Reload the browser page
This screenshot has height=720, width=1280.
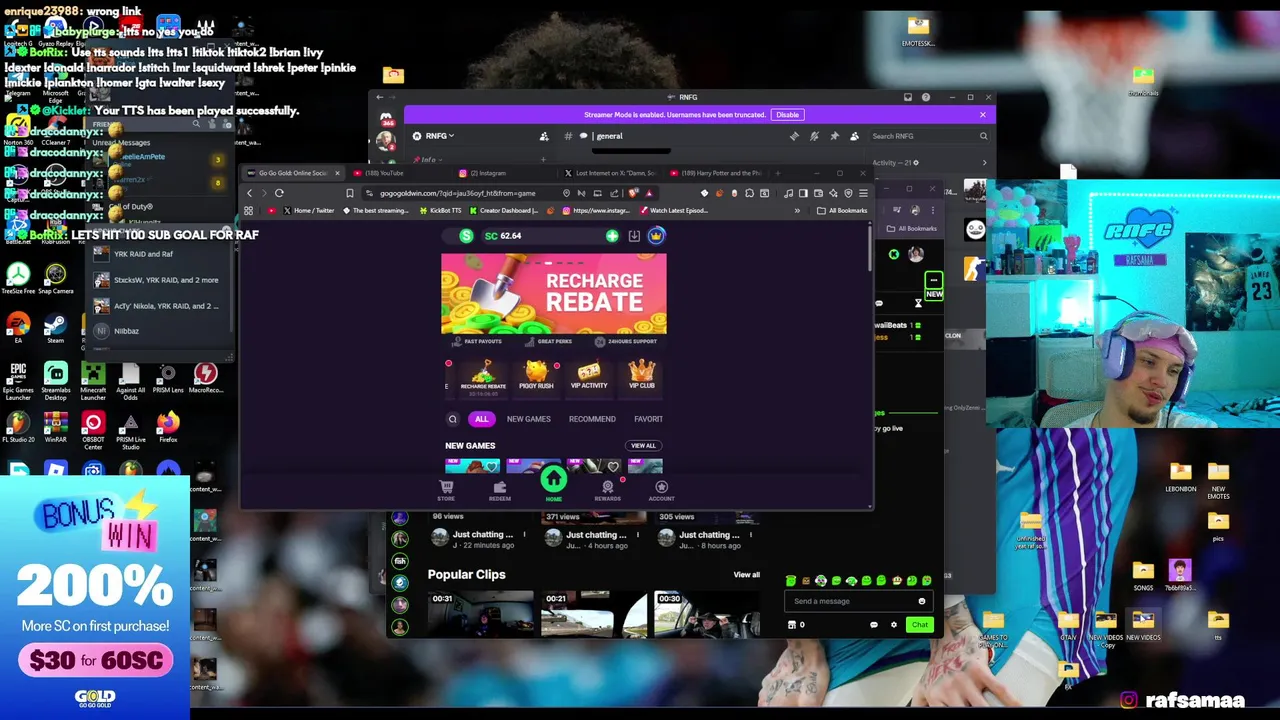pos(279,193)
